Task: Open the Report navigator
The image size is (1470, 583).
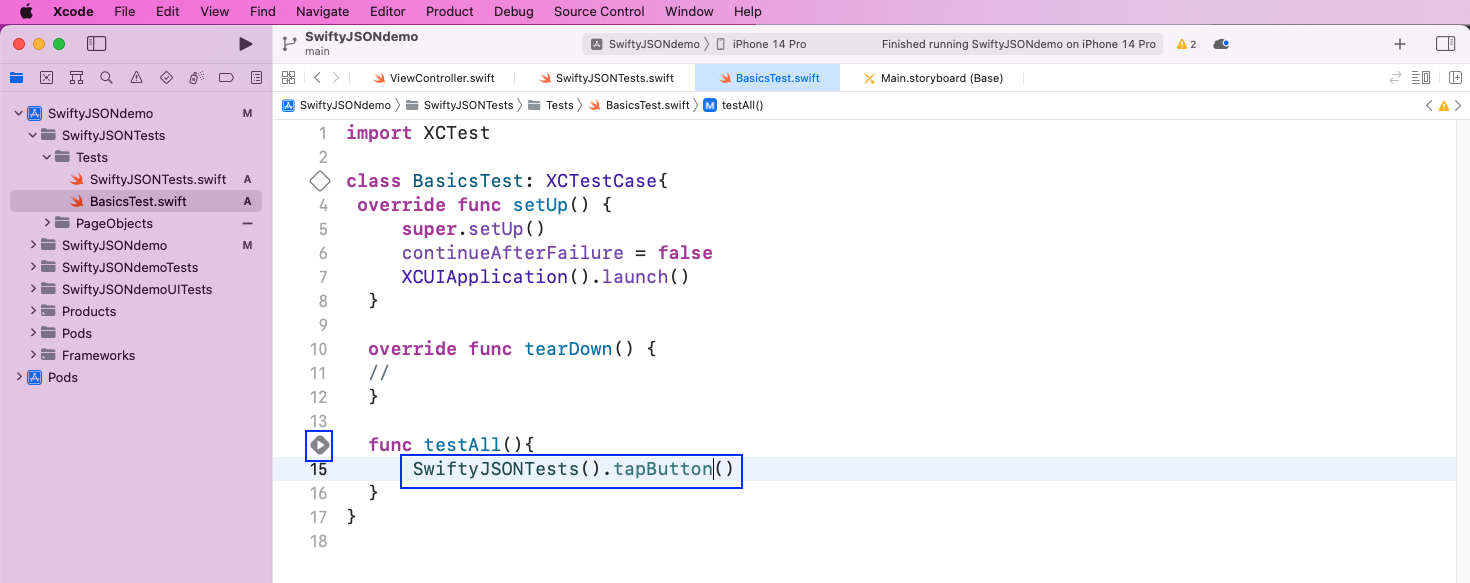Action: 256,77
